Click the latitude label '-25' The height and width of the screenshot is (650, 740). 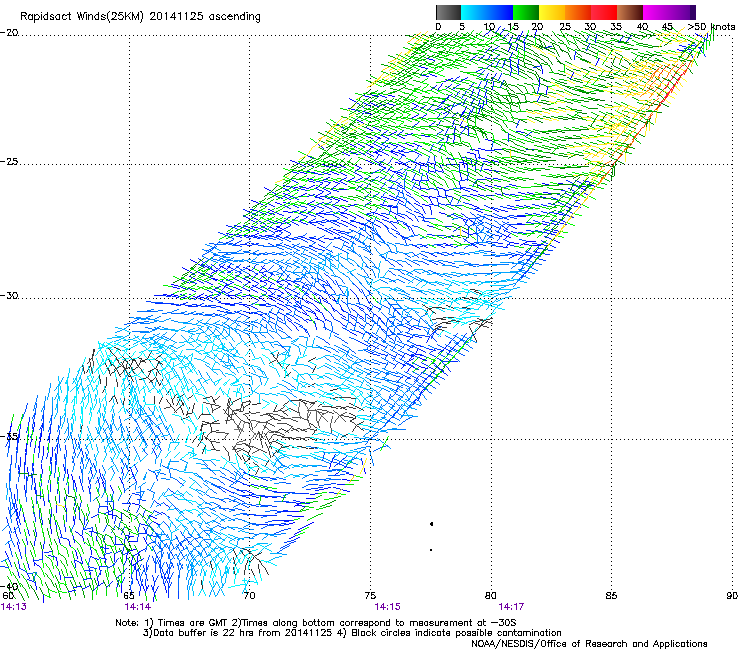(9, 161)
